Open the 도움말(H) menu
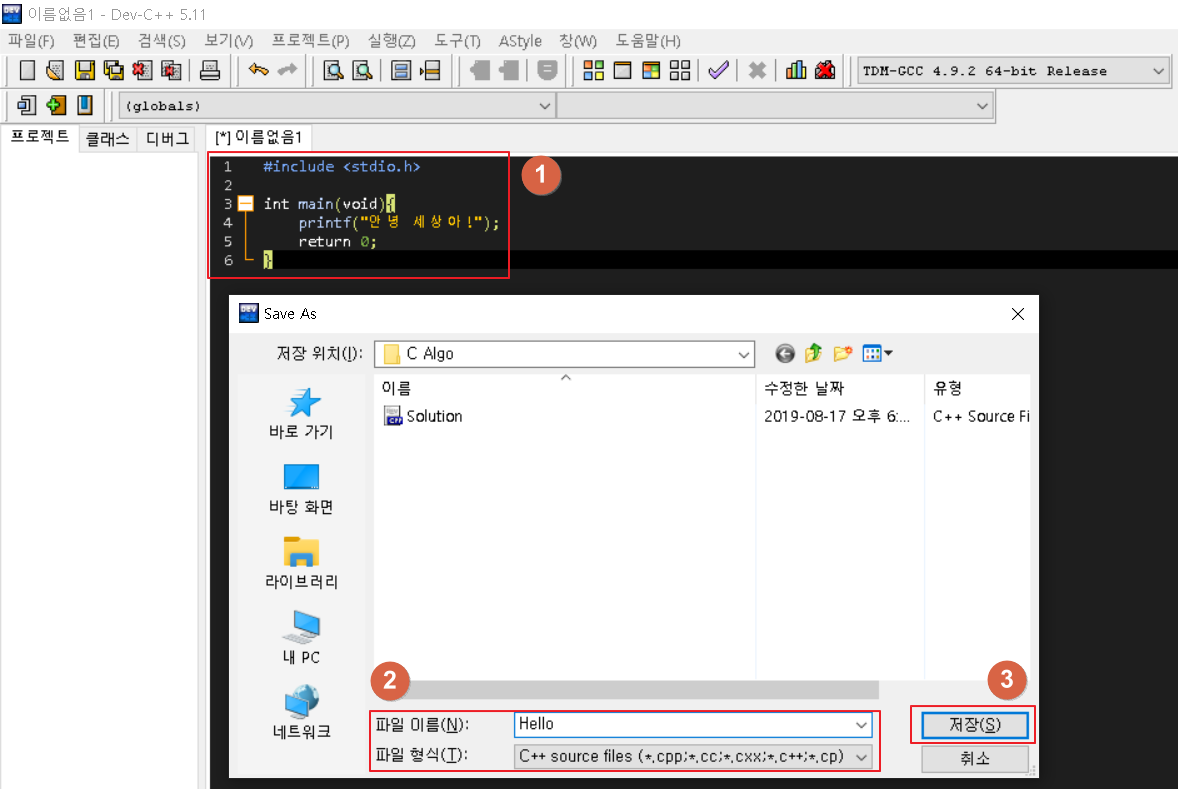Viewport: 1178px width, 789px height. pyautogui.click(x=648, y=41)
